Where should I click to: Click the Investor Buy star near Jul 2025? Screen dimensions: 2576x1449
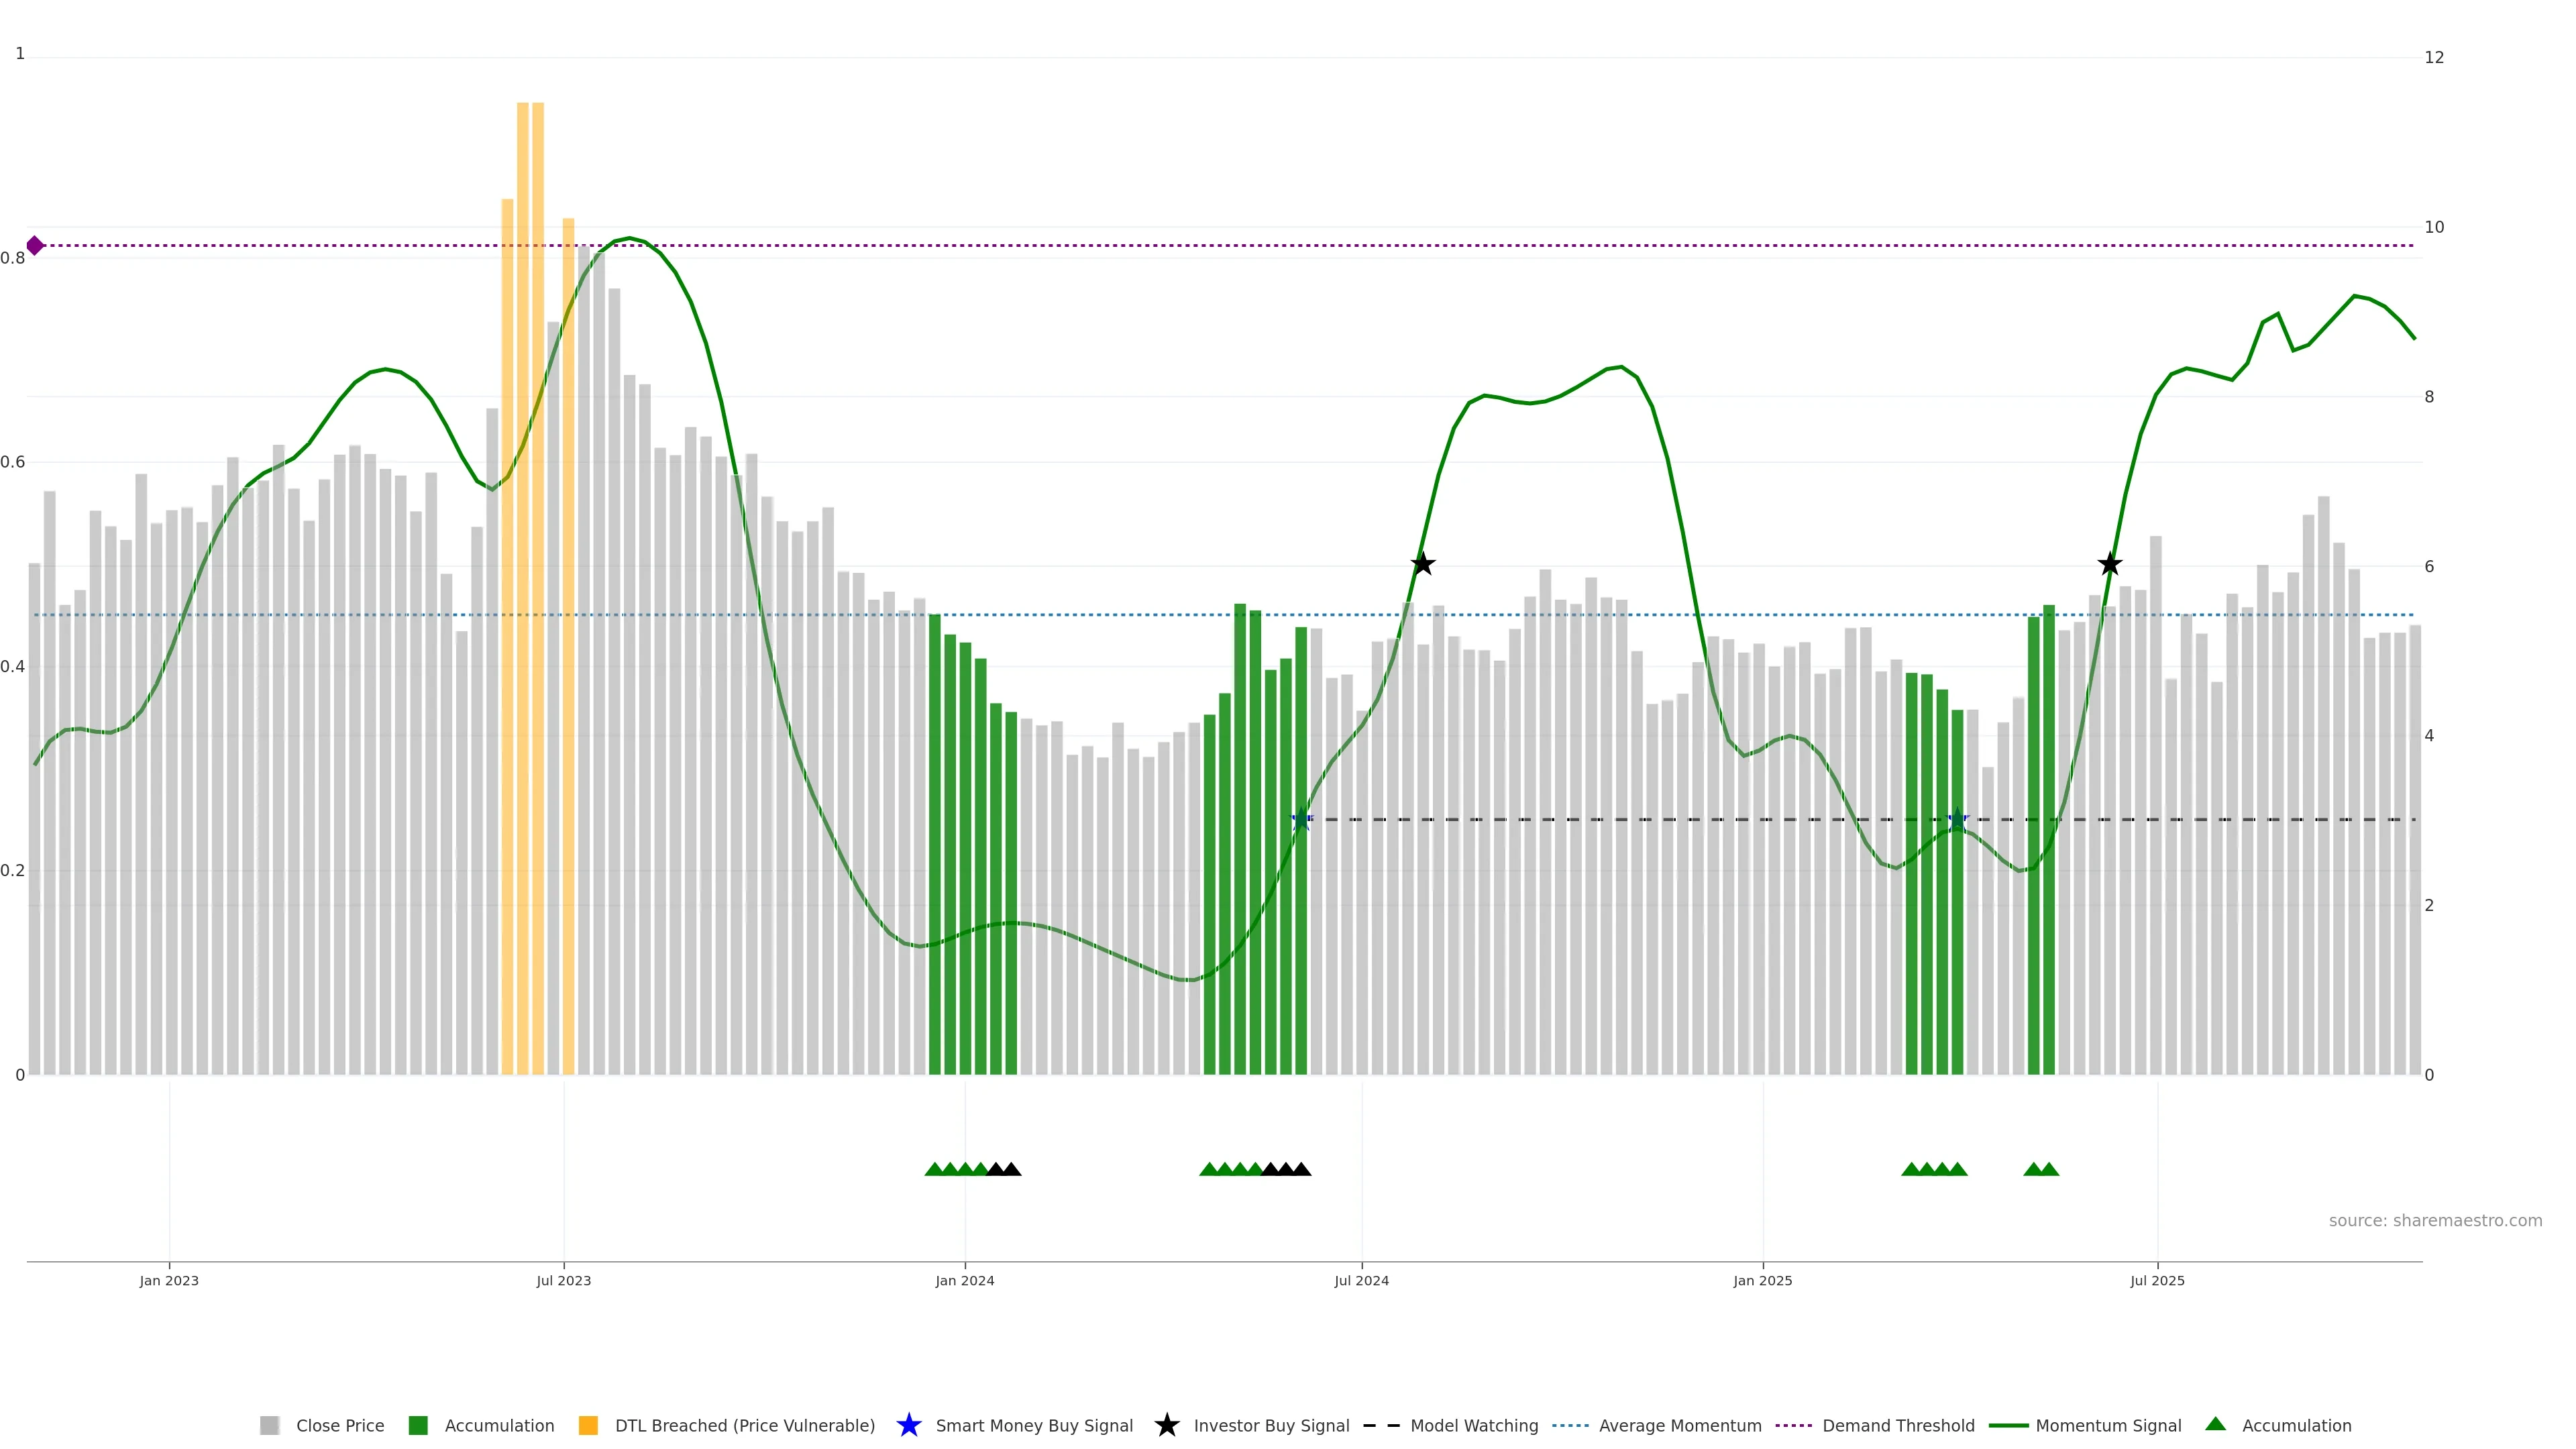pos(2109,564)
